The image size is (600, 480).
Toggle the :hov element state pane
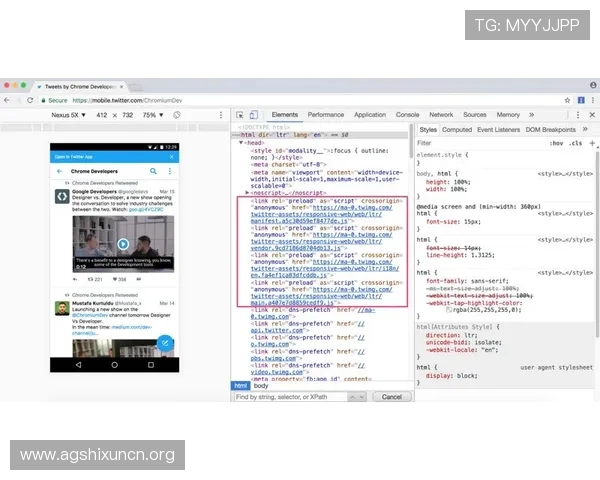(x=556, y=143)
